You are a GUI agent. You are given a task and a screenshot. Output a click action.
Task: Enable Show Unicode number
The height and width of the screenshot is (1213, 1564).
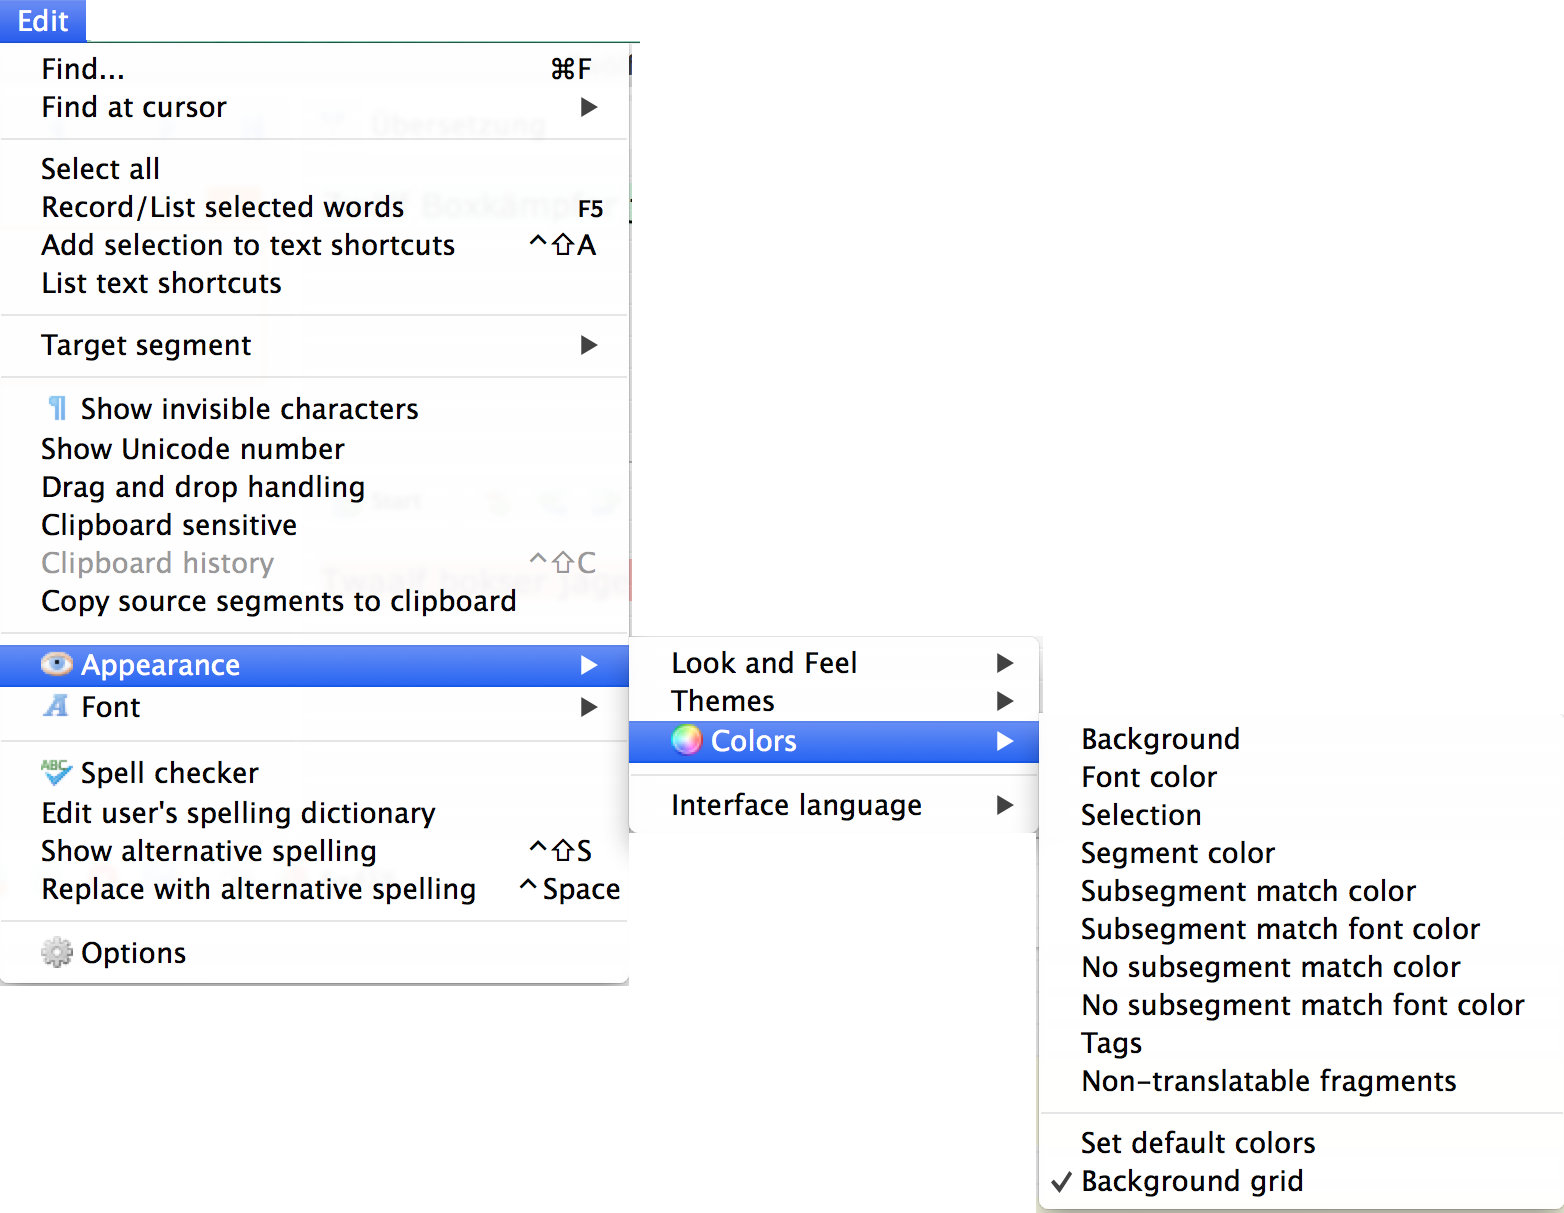pyautogui.click(x=193, y=449)
